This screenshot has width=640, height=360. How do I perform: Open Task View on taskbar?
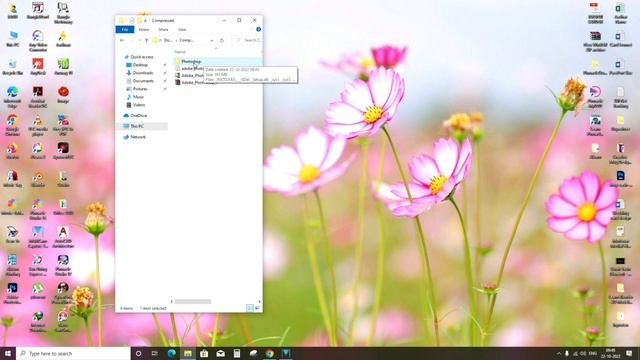(x=155, y=353)
